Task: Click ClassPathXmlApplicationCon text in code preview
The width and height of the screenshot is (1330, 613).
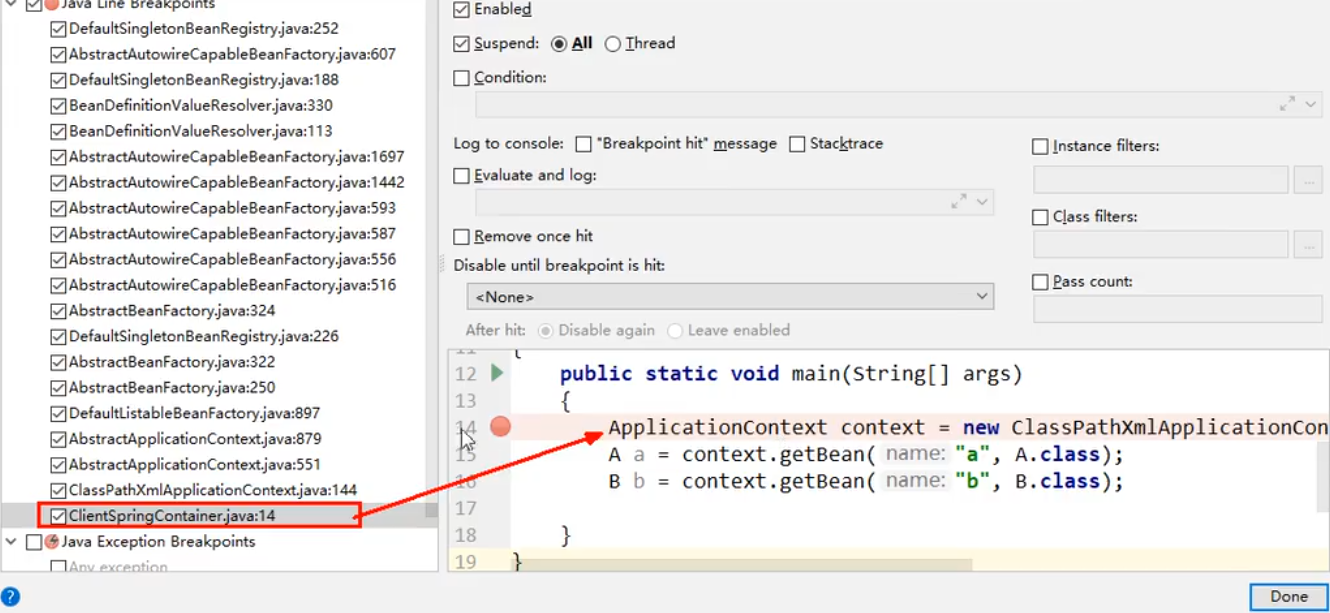Action: coord(1170,428)
